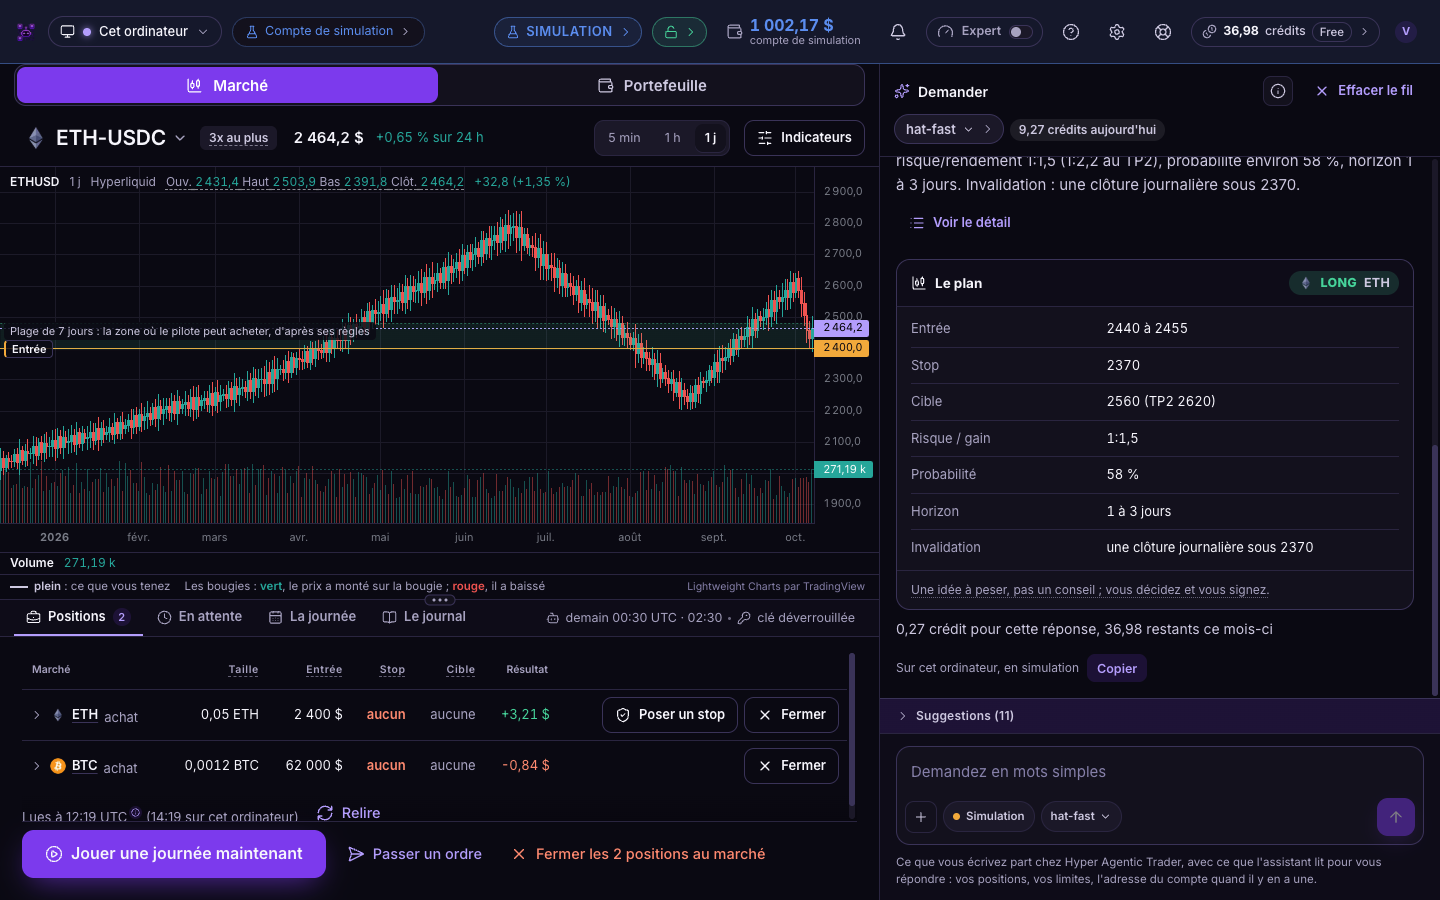
Task: Click Poser un stop for ETH
Action: point(670,715)
